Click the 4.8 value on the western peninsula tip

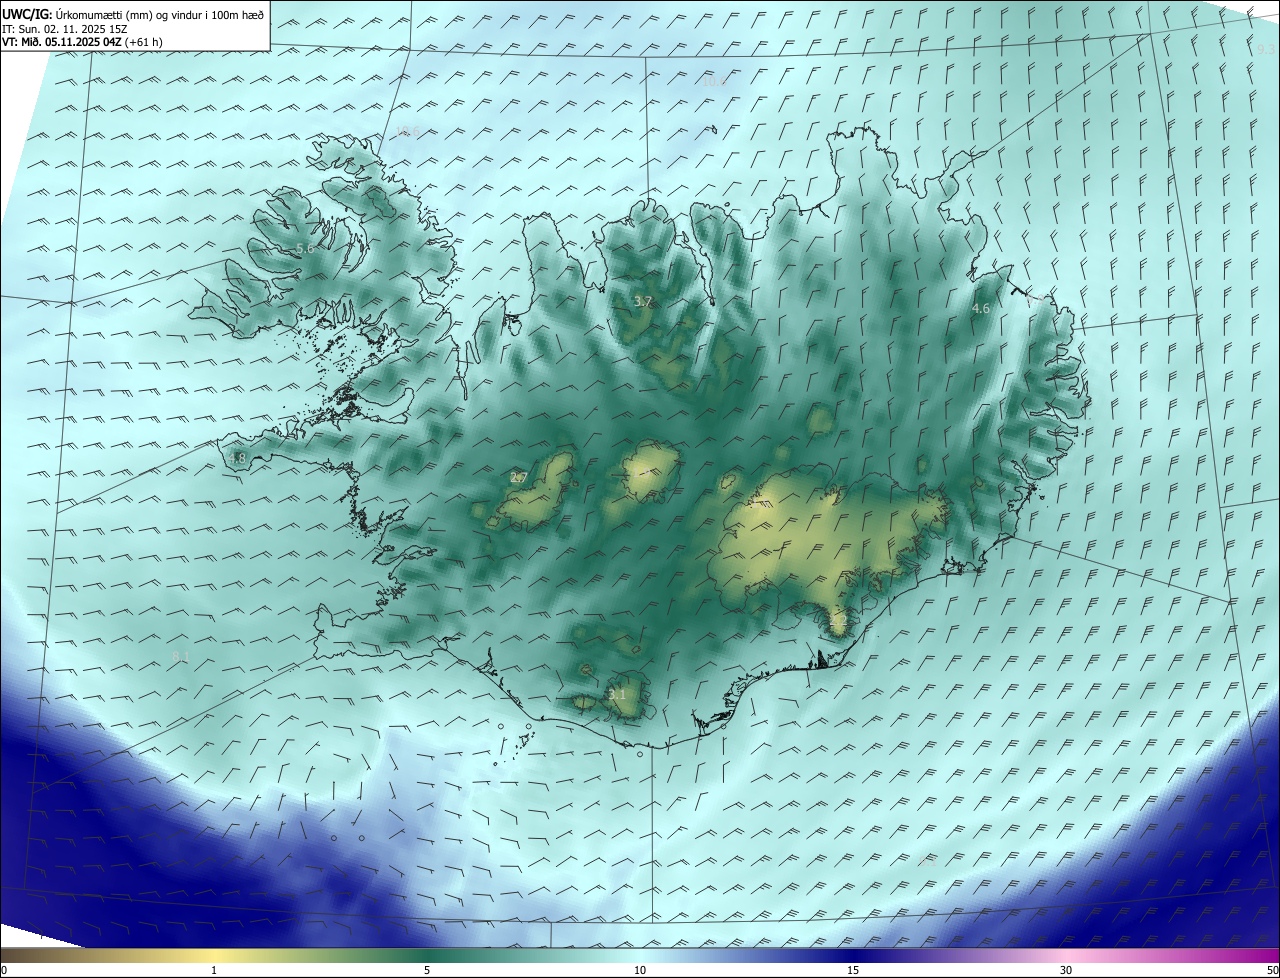(x=237, y=459)
